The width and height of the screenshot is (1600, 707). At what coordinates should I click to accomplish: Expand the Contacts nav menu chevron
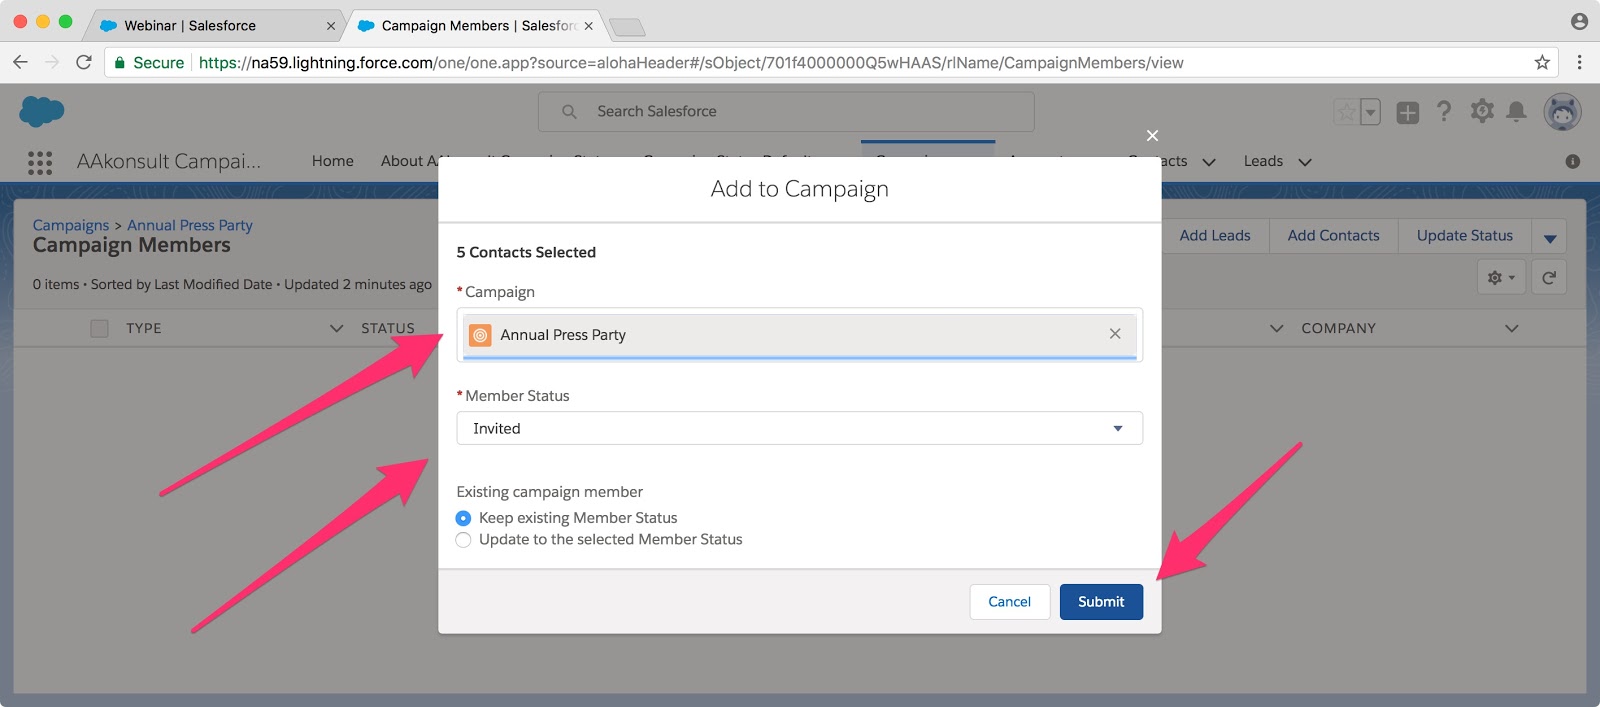pos(1208,162)
